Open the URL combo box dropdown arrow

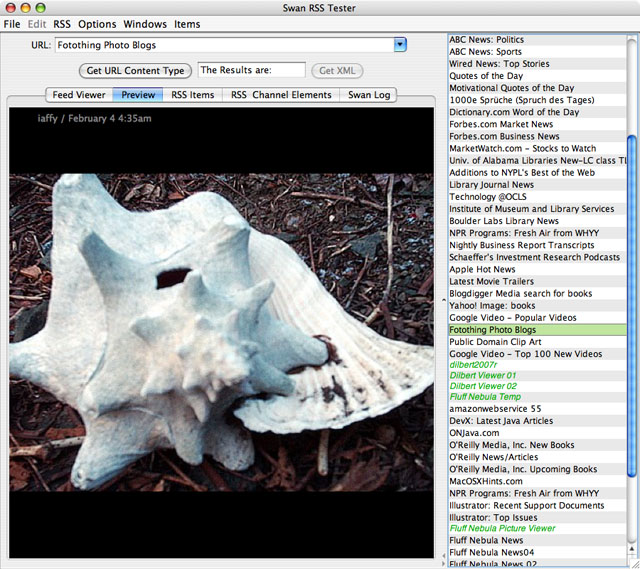click(400, 45)
